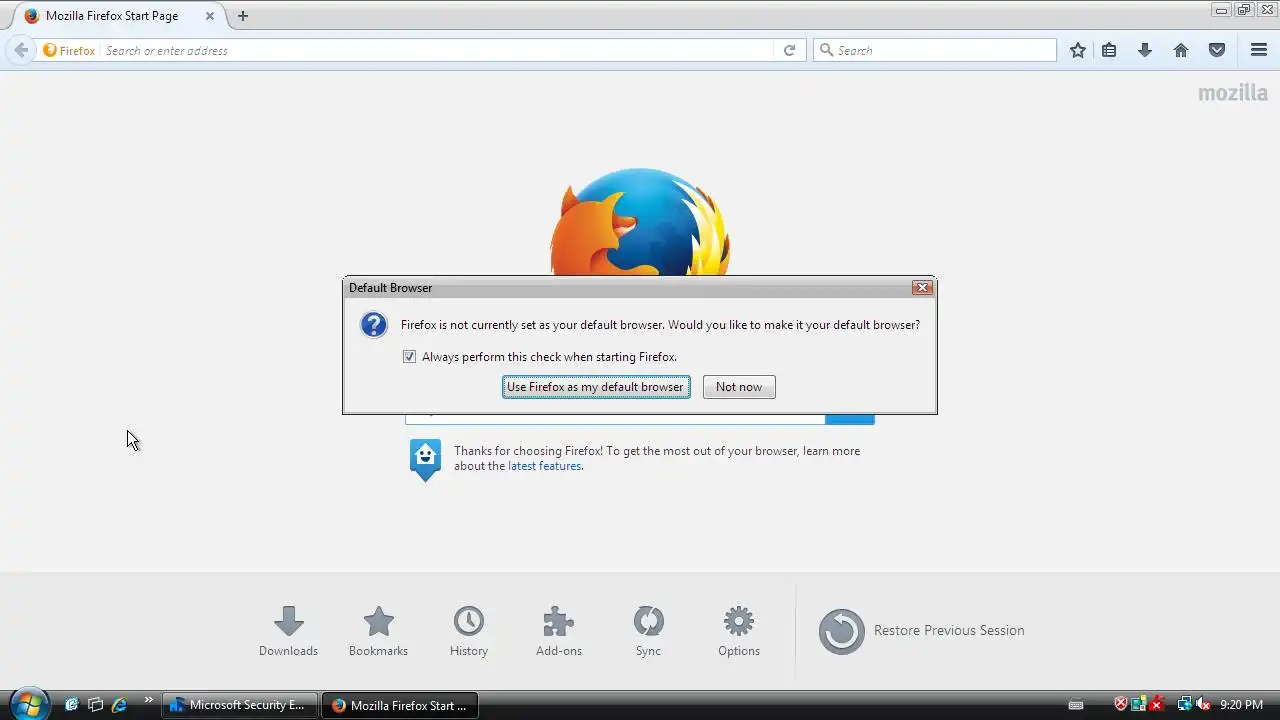
Task: Open Bookmarks from the start page
Action: (378, 632)
